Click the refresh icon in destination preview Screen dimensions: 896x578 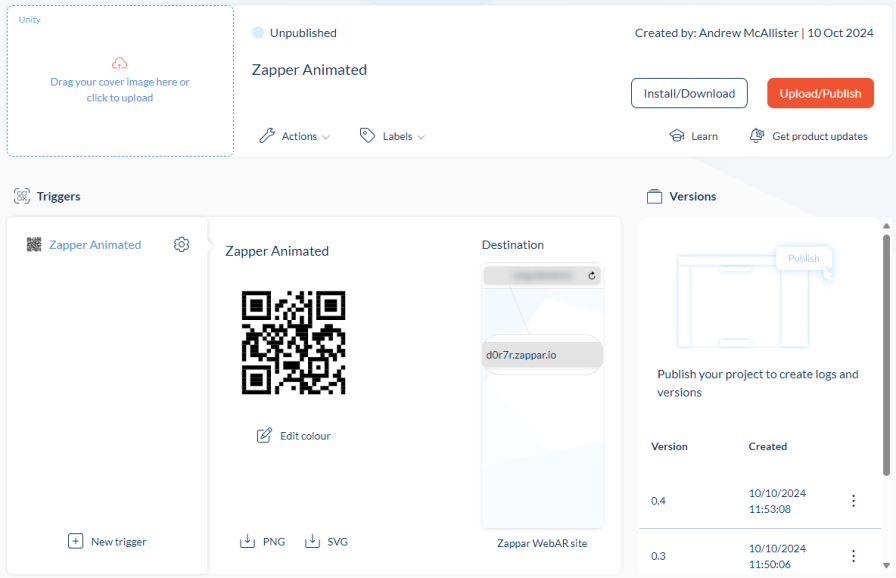pos(592,275)
